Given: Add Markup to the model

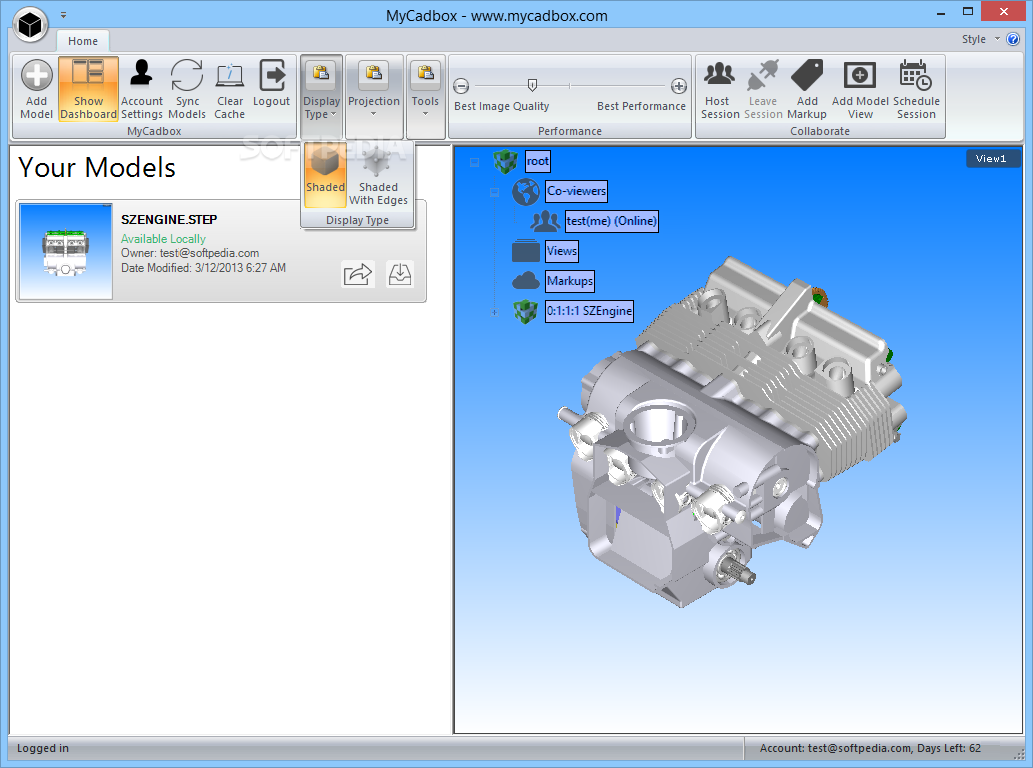Looking at the screenshot, I should 807,90.
